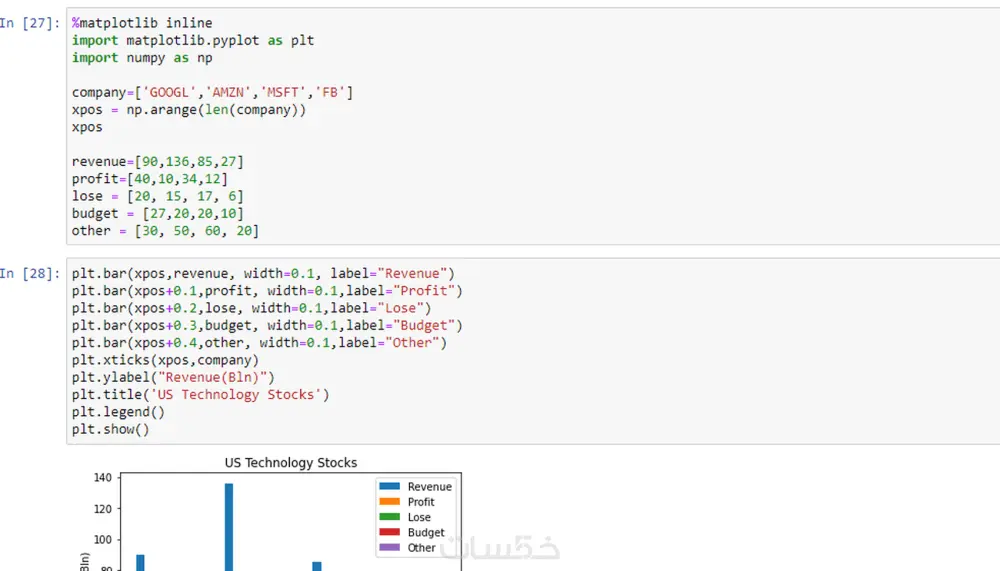Click the plt.xticks code line
Viewport: 1000px width, 571px height.
pos(165,360)
